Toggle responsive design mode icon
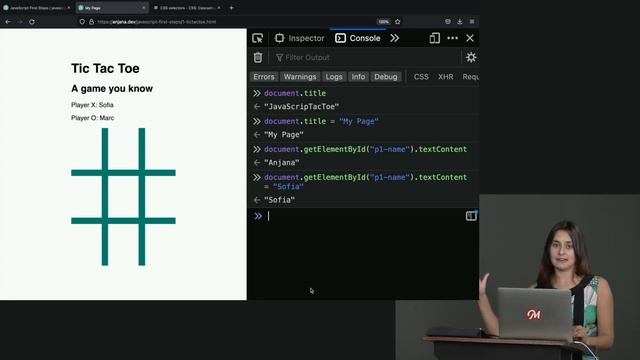Image resolution: width=640 pixels, height=360 pixels. coord(434,38)
